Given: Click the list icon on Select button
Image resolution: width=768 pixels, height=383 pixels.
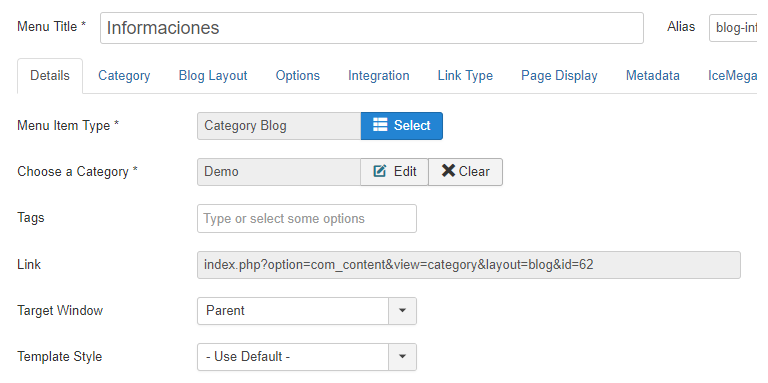Looking at the screenshot, I should click(380, 125).
